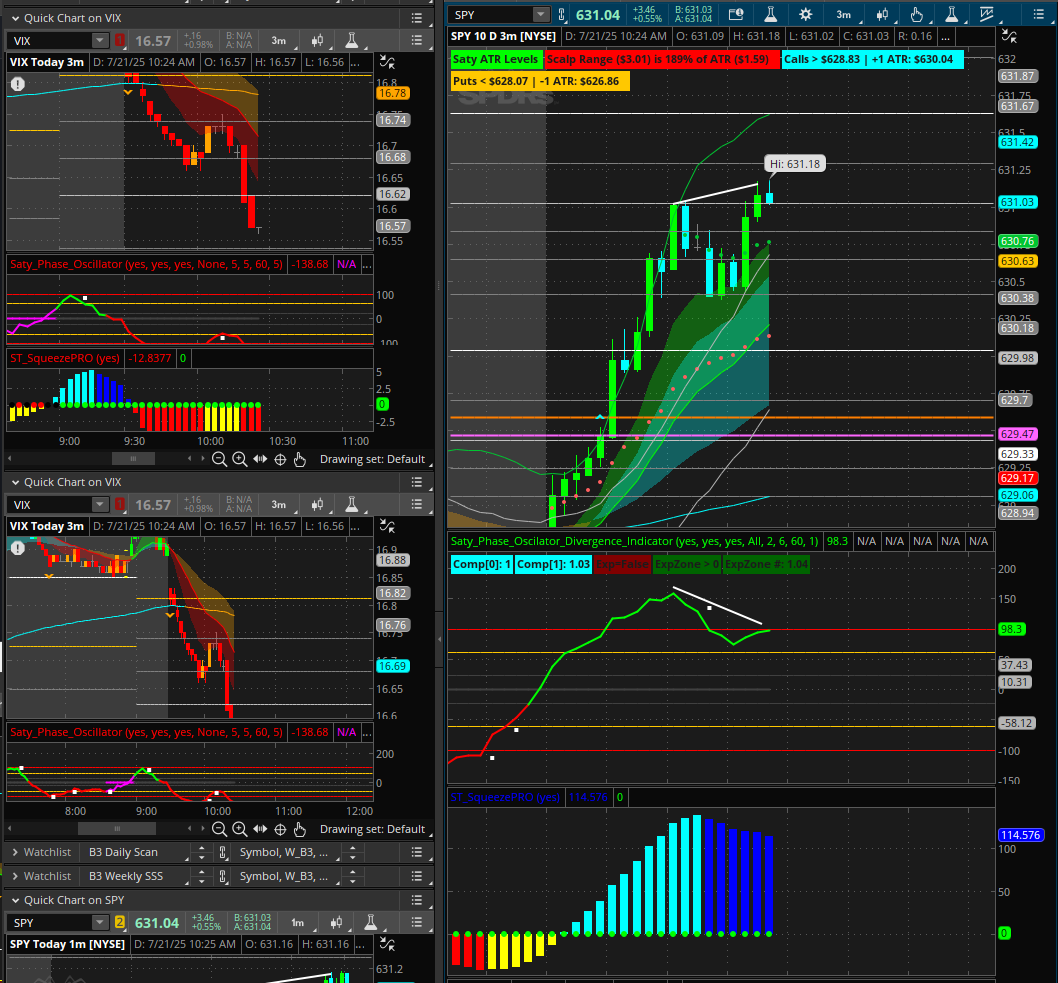Click the 'Hi: 631.18' price bubble on SPY chart
This screenshot has height=983, width=1058.
795,164
